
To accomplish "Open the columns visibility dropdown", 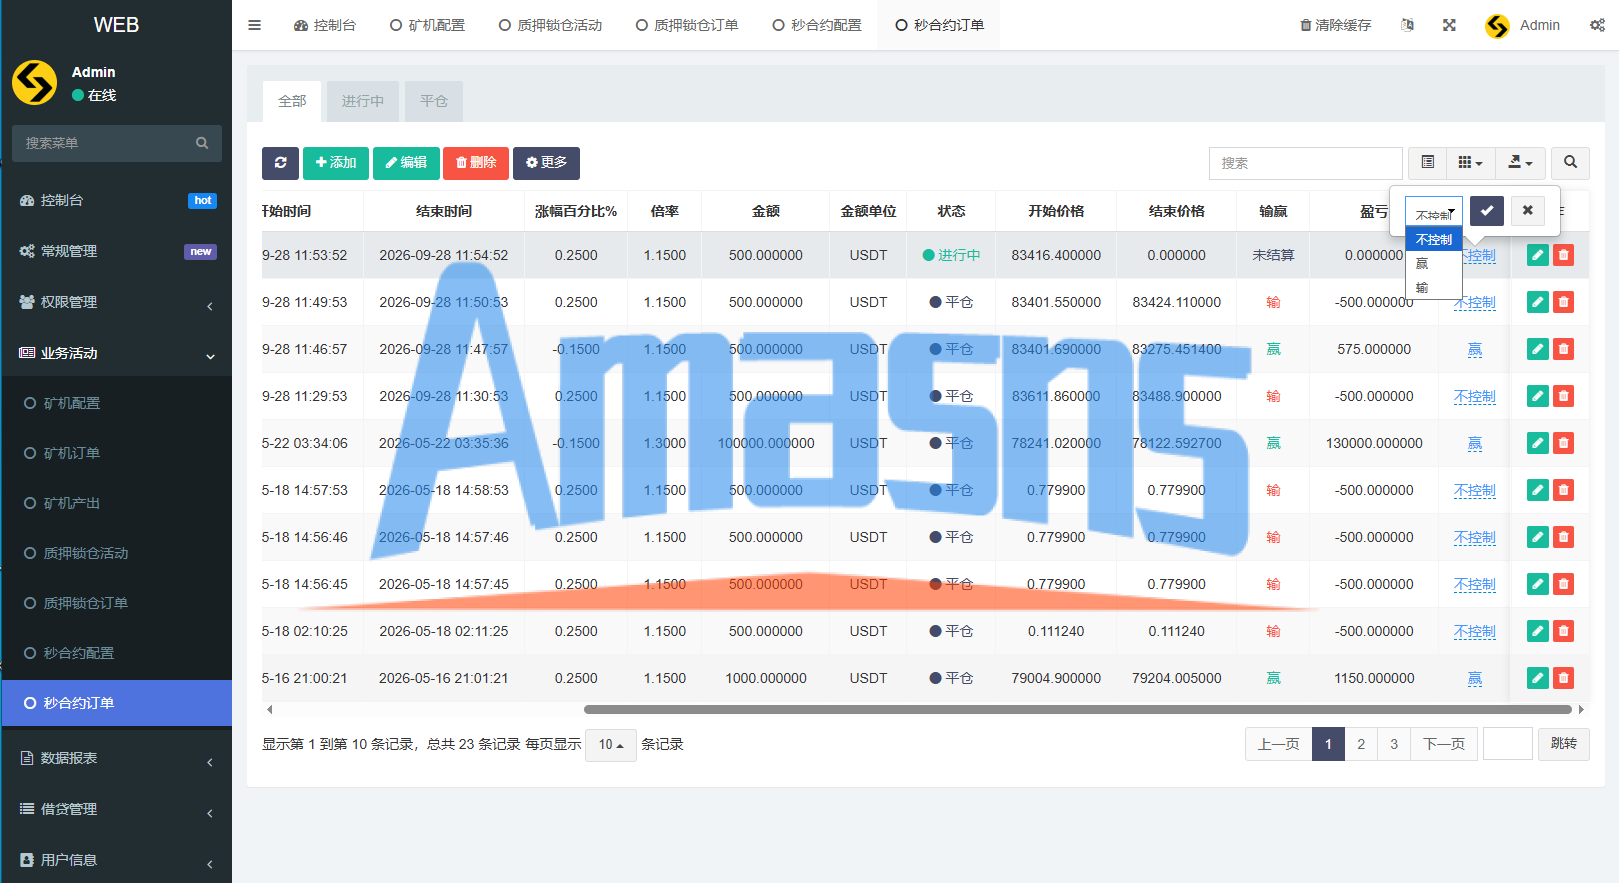I will click(1470, 163).
